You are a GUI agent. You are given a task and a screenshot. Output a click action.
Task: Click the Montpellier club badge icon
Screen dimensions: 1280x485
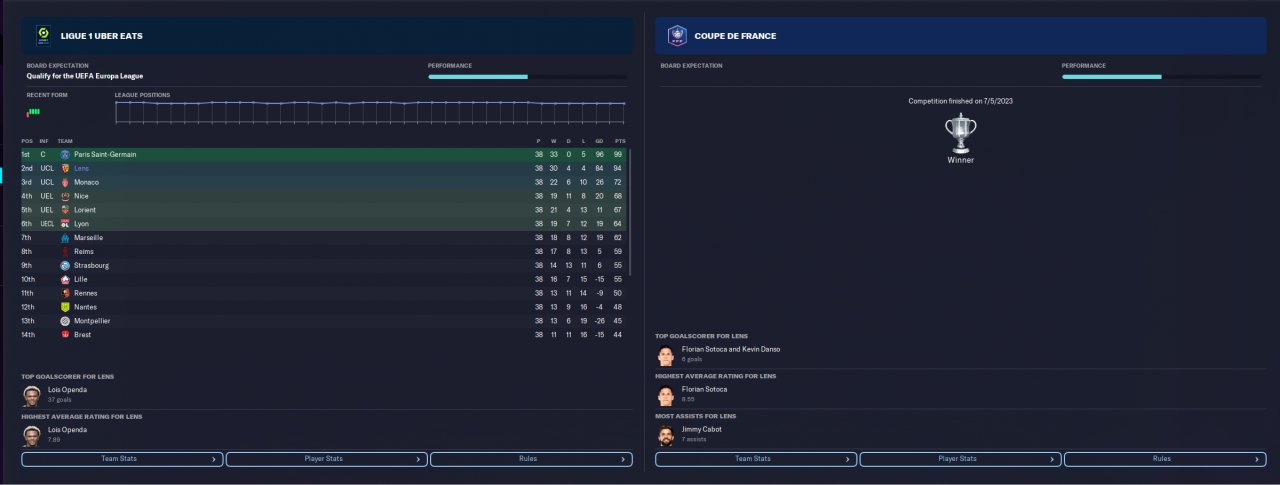click(x=65, y=321)
